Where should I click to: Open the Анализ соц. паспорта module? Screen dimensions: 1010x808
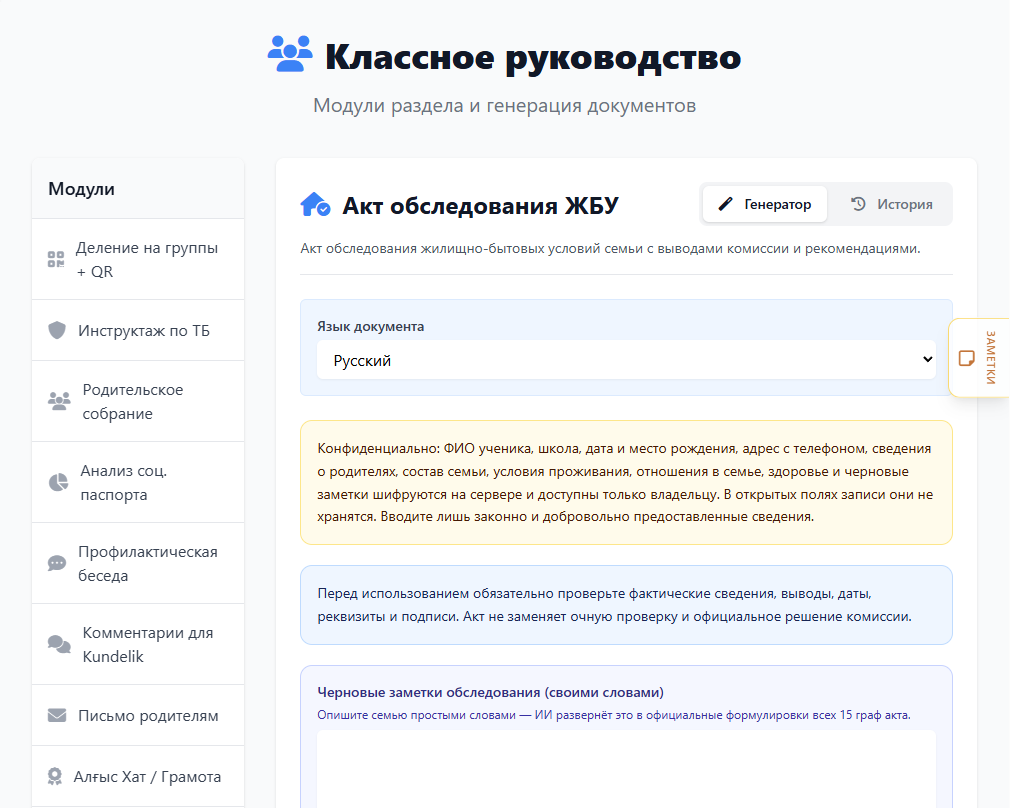point(138,482)
